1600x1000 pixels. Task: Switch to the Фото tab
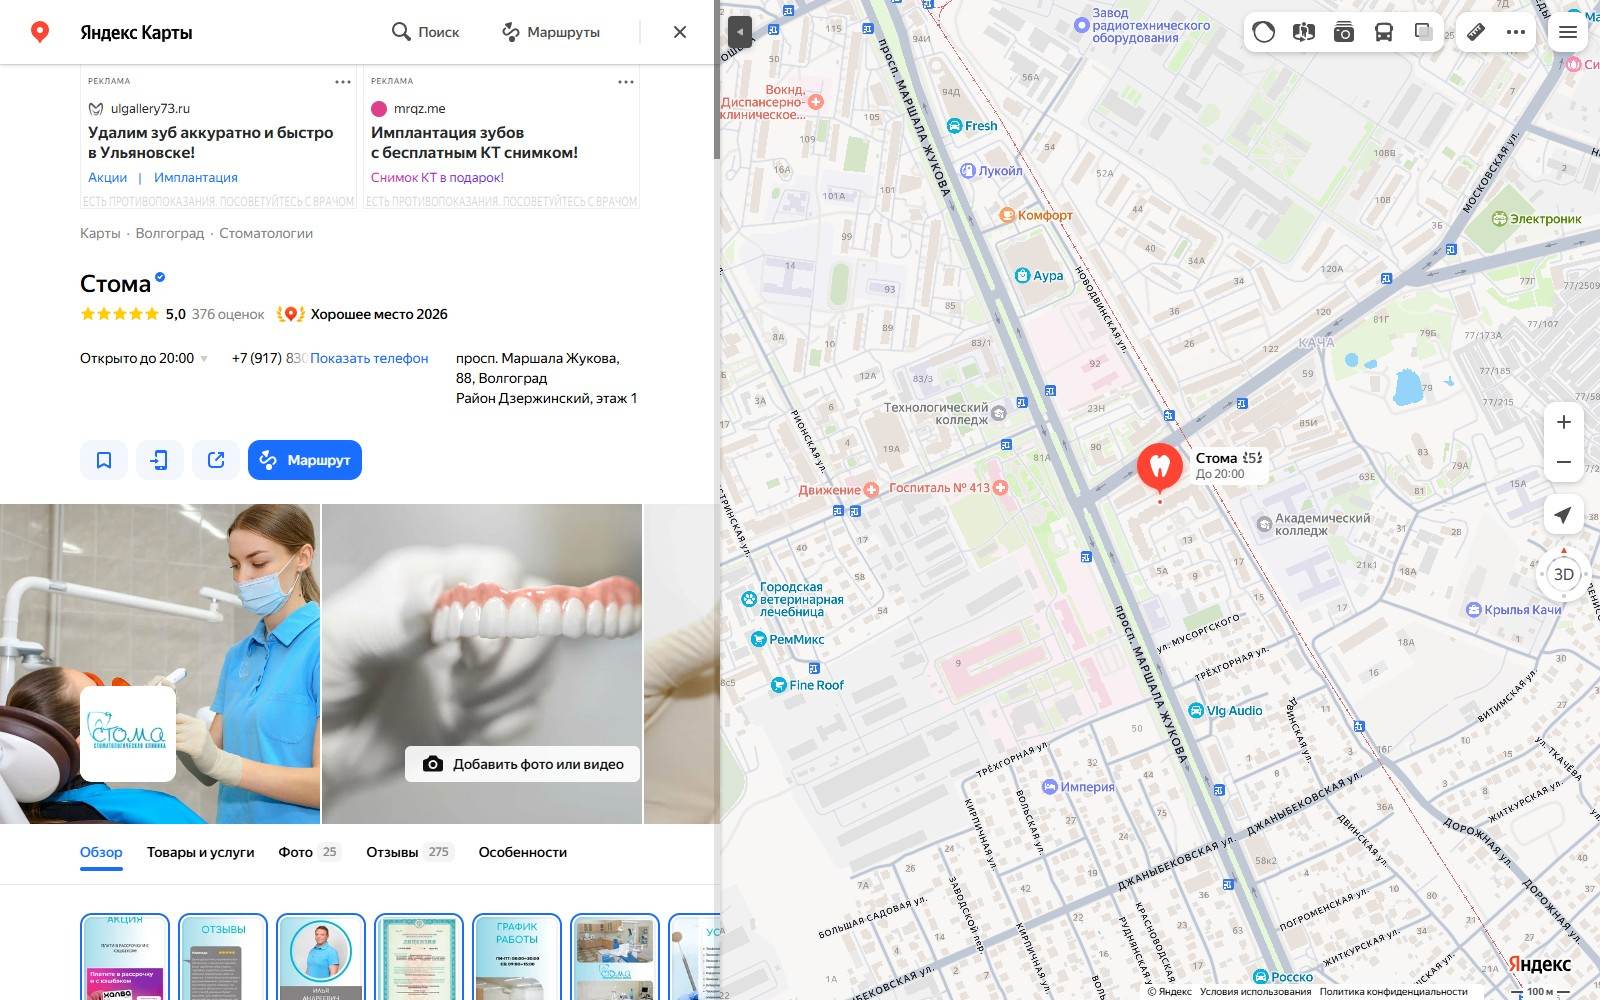[309, 852]
